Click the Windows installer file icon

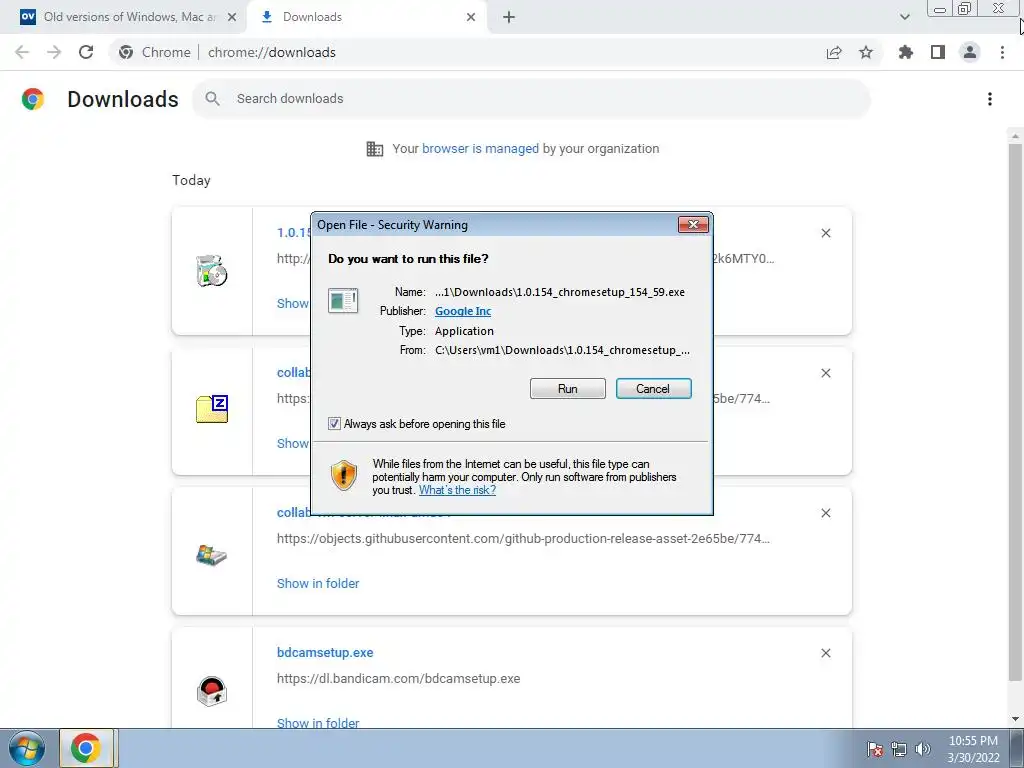pos(212,556)
